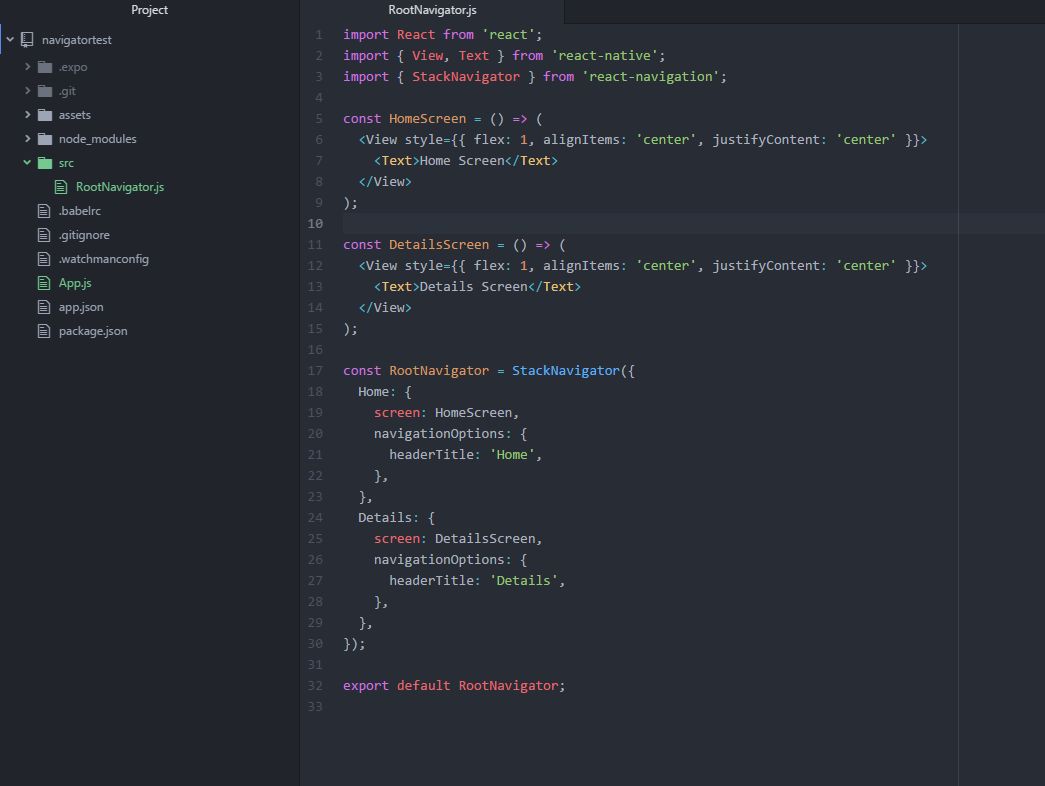The height and width of the screenshot is (786, 1045).
Task: Click justifyContent on line 12
Action: [x=765, y=265]
